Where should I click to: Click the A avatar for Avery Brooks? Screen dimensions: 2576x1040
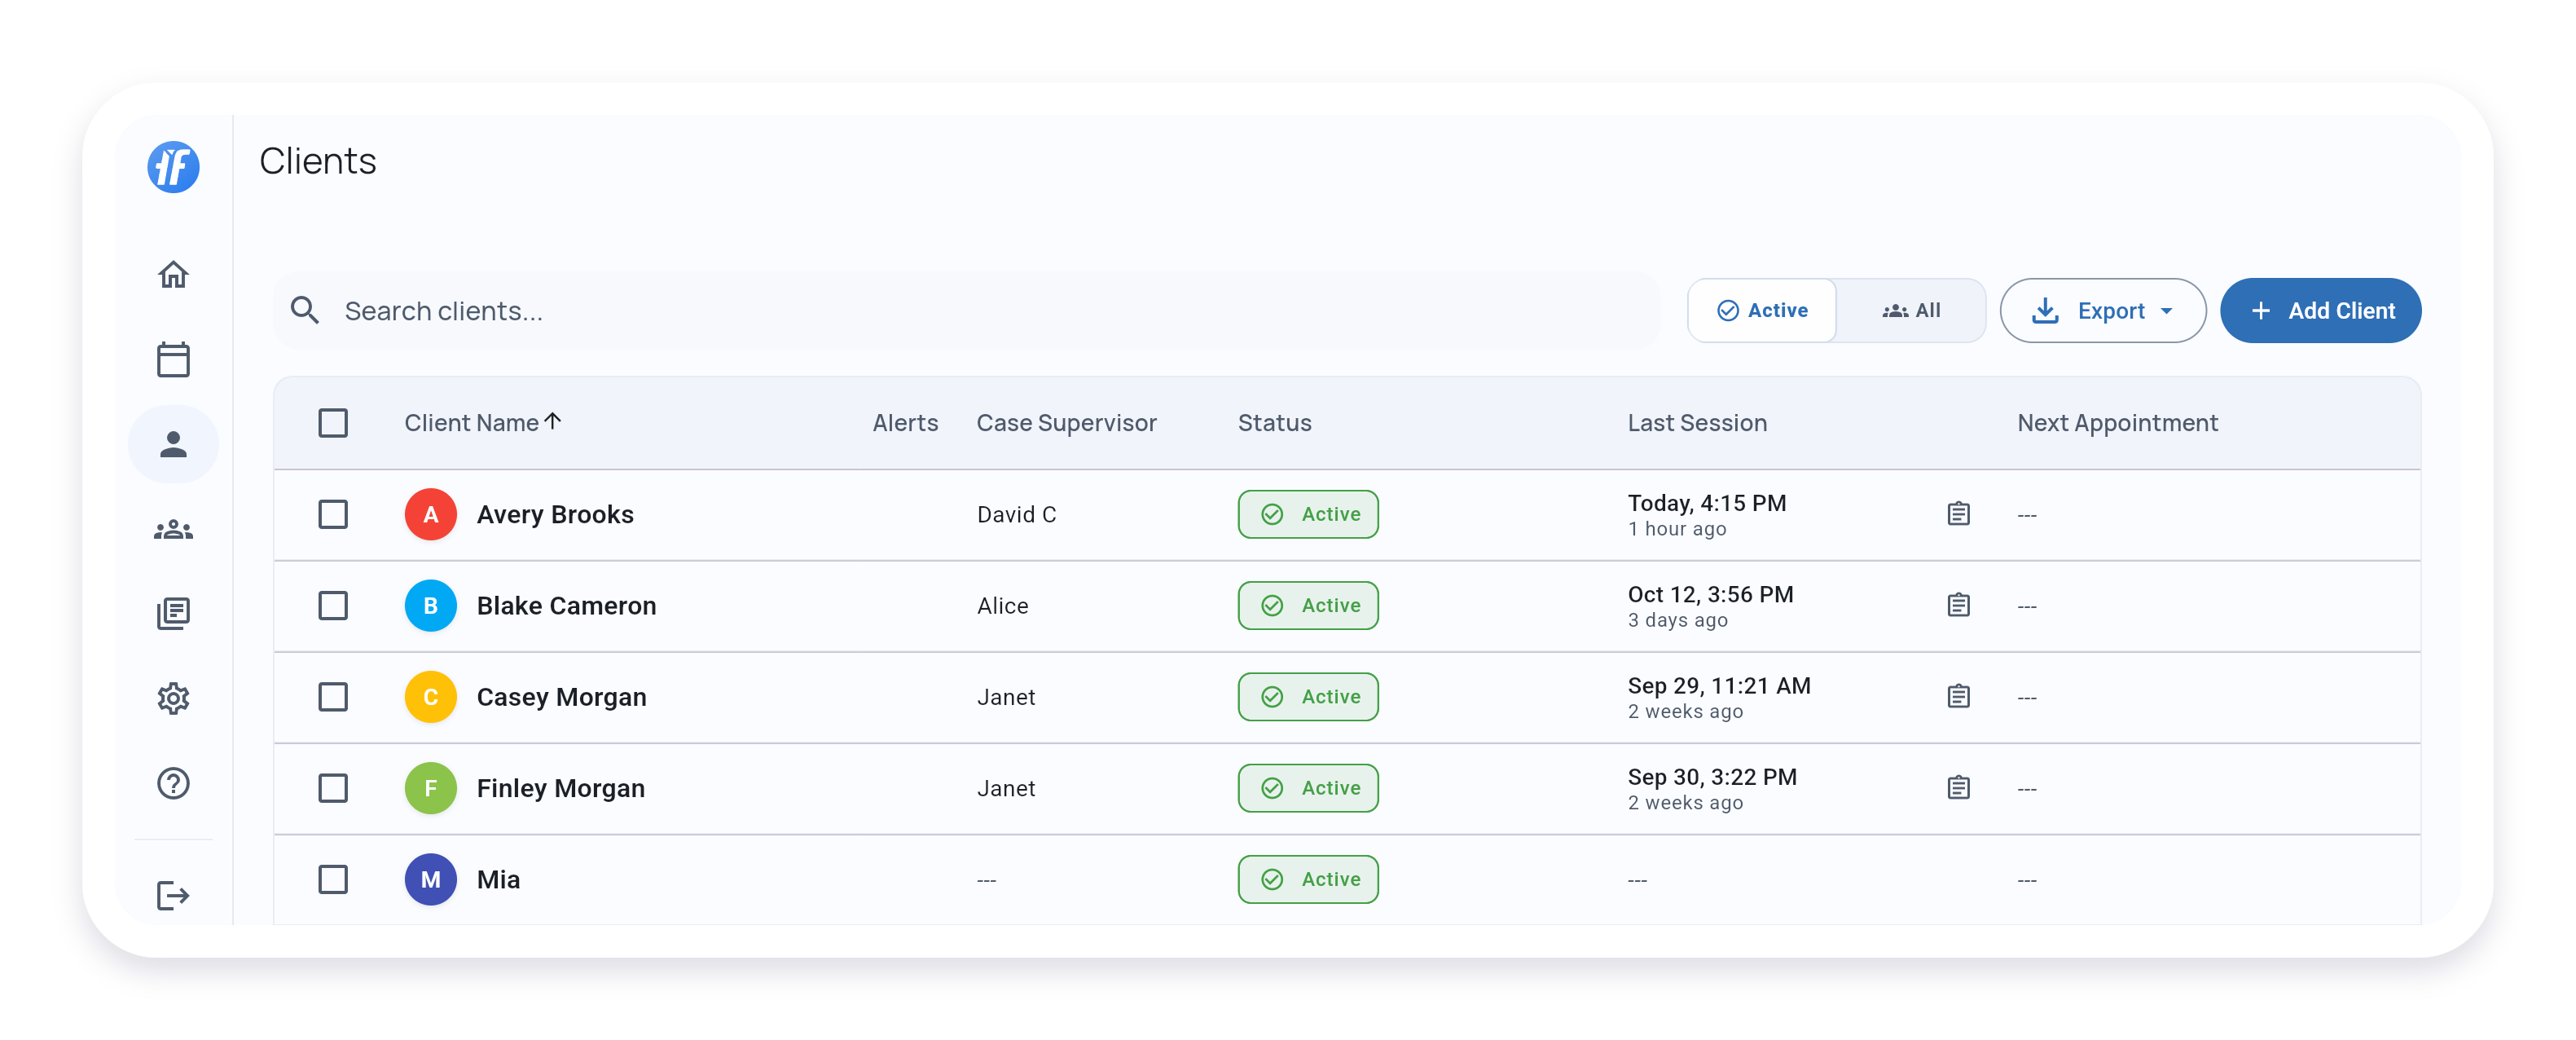click(430, 514)
